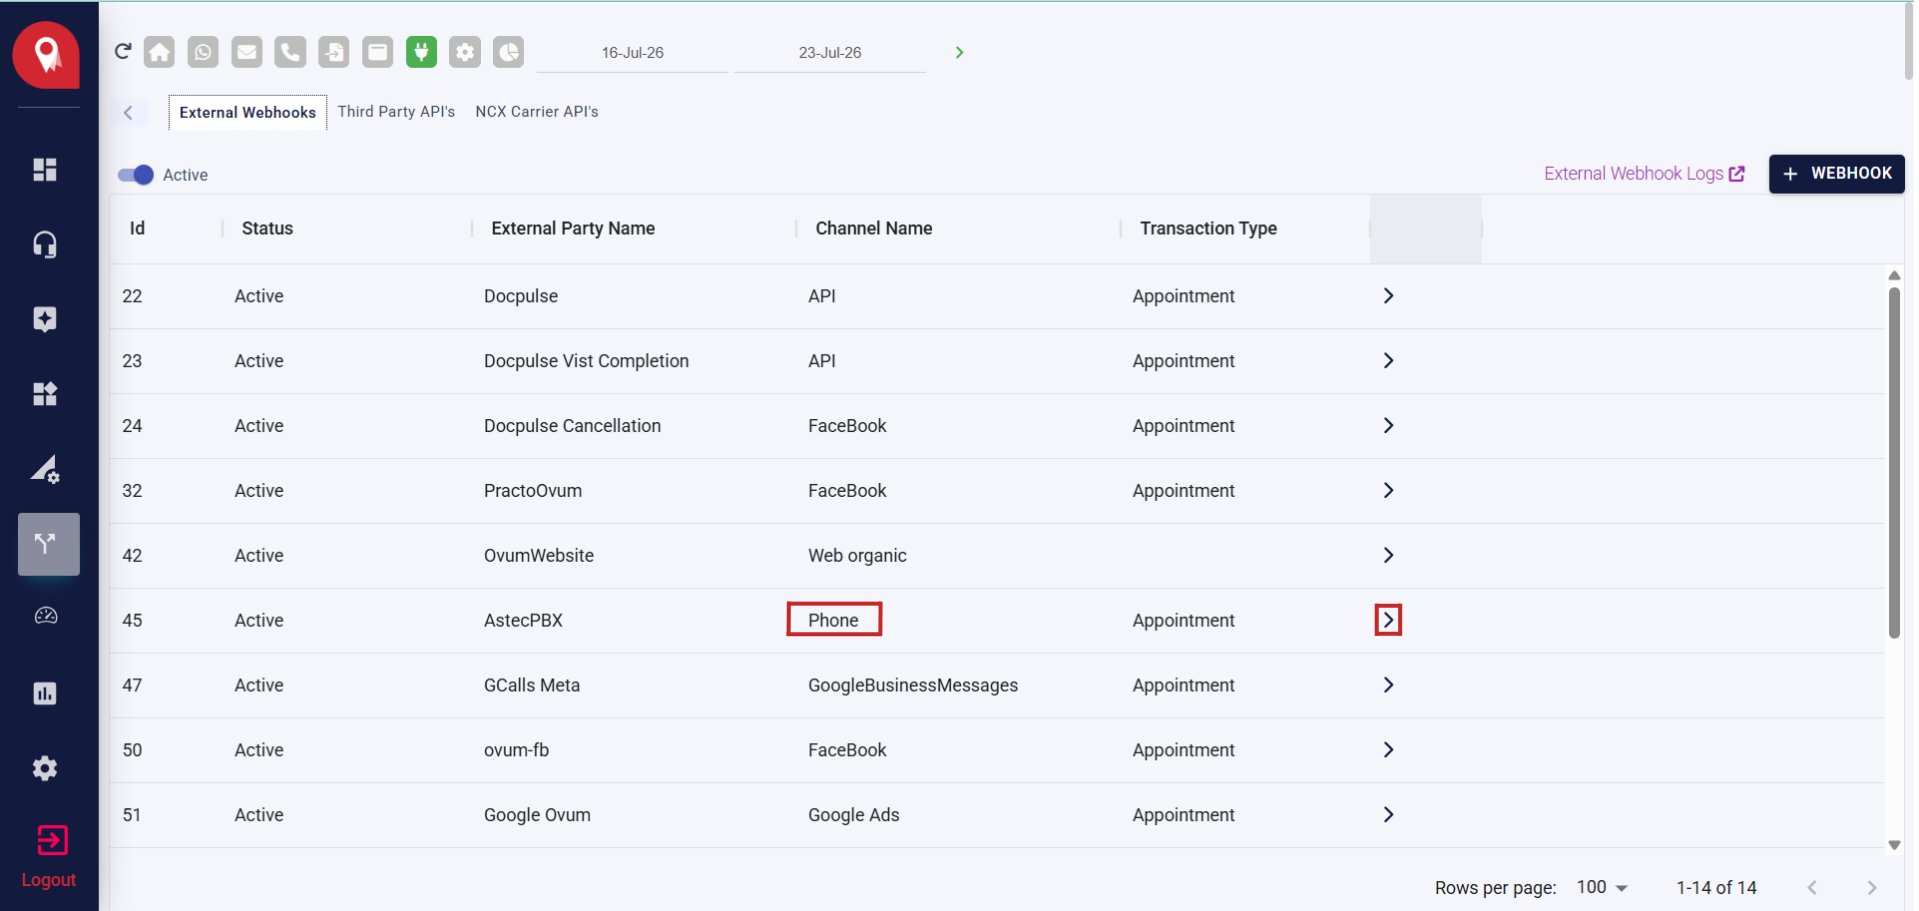Screen dimensions: 1919x911
Task: Open the gear settings toolbar icon
Action: (465, 52)
